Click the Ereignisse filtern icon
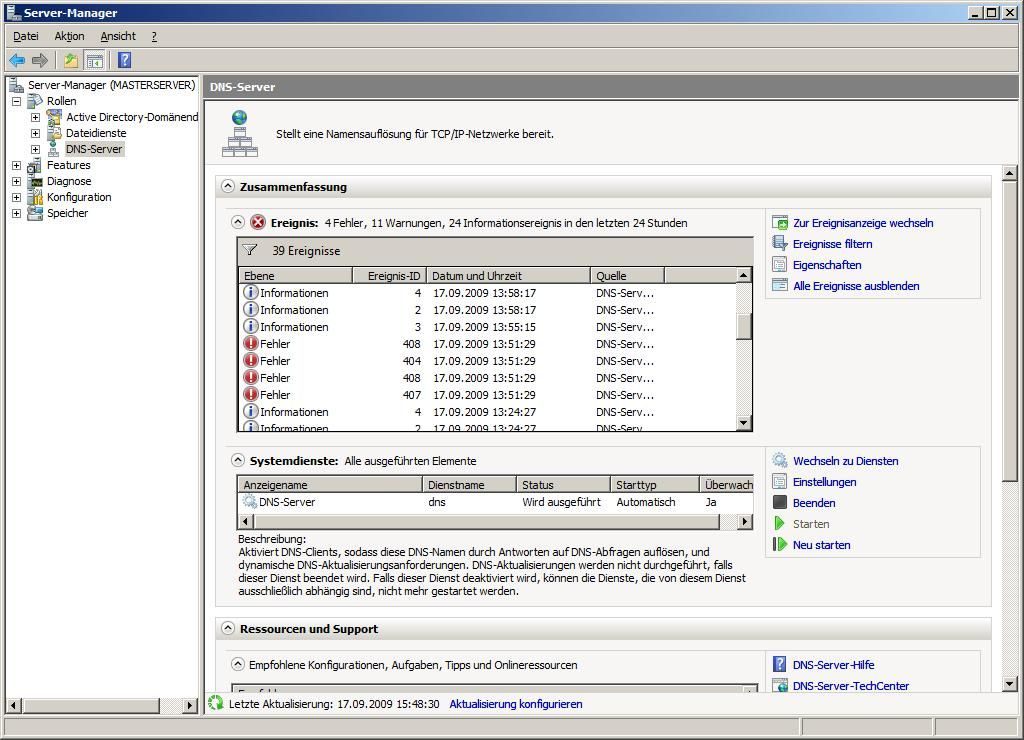 [780, 244]
